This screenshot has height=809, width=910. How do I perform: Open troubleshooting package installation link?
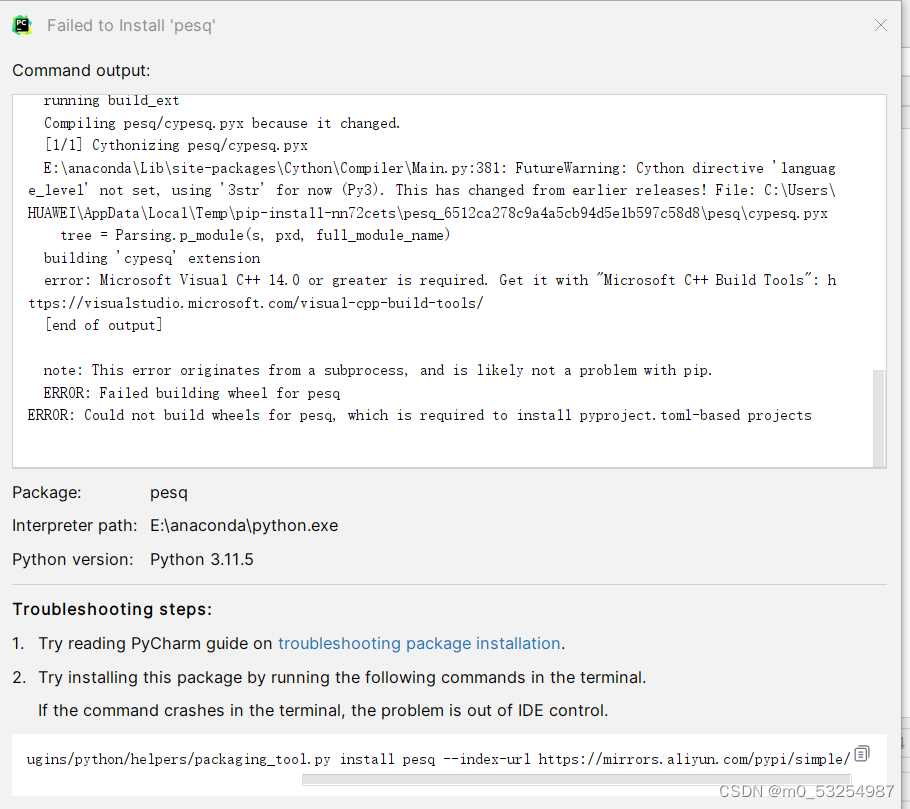pyautogui.click(x=419, y=643)
